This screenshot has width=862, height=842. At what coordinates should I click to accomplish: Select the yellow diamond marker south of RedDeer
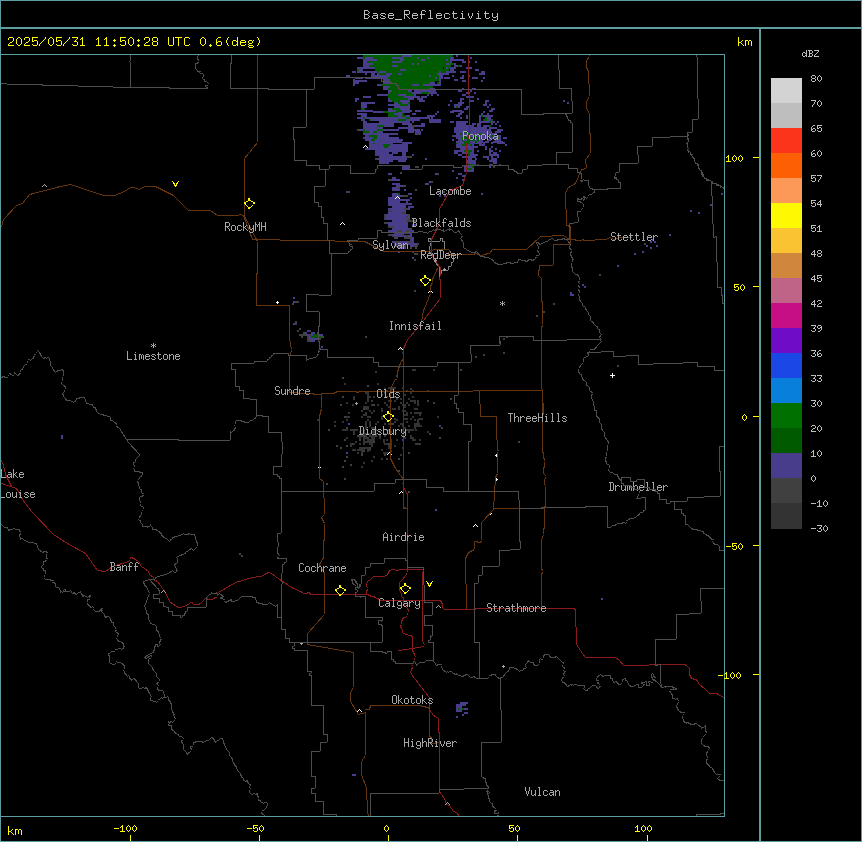click(x=426, y=281)
